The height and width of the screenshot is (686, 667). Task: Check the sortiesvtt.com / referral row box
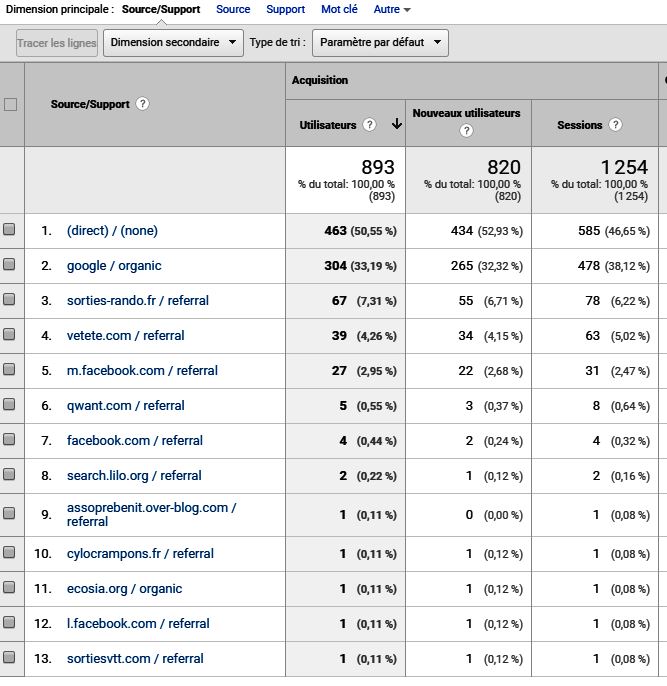pos(9,657)
